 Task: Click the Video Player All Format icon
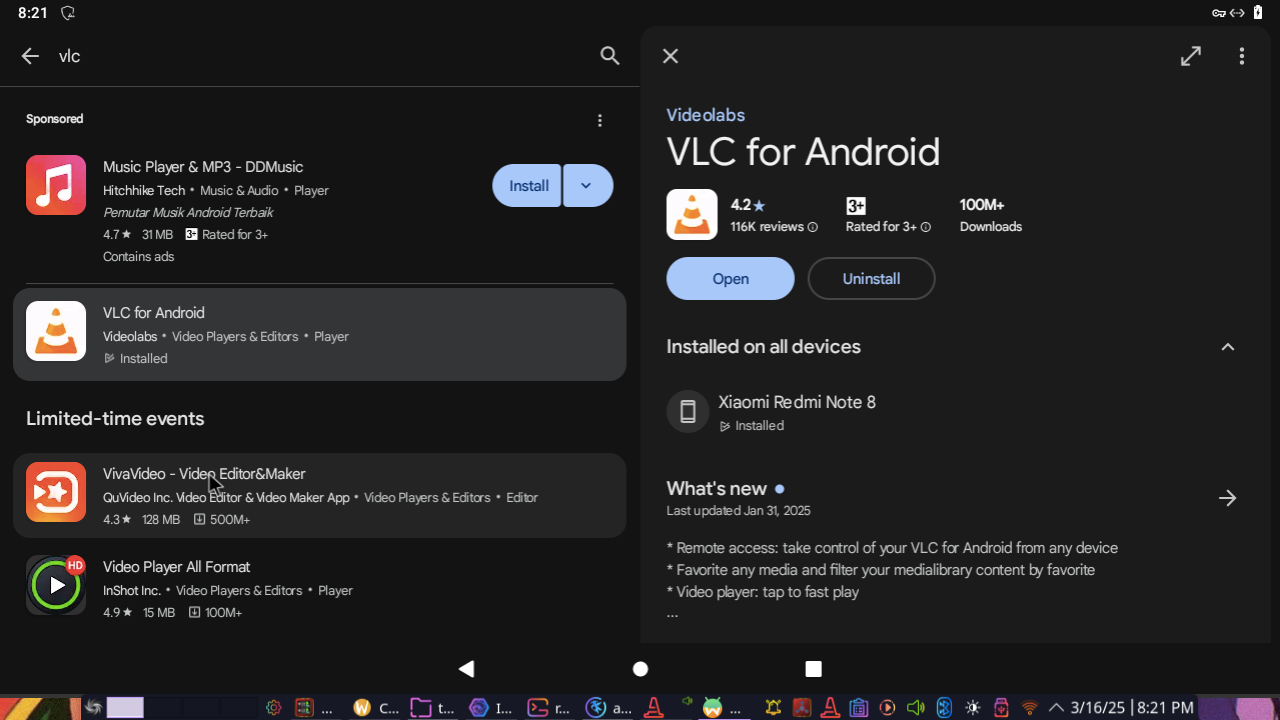56,585
